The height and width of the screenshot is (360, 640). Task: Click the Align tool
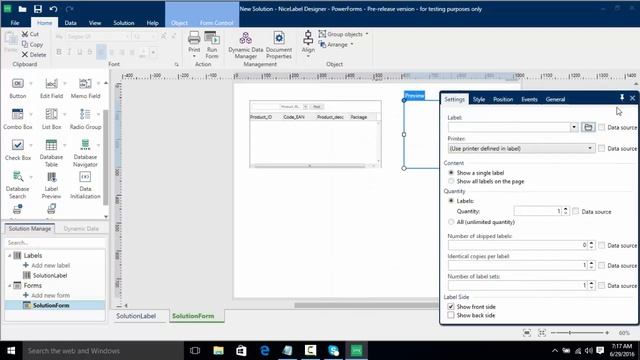click(x=308, y=43)
